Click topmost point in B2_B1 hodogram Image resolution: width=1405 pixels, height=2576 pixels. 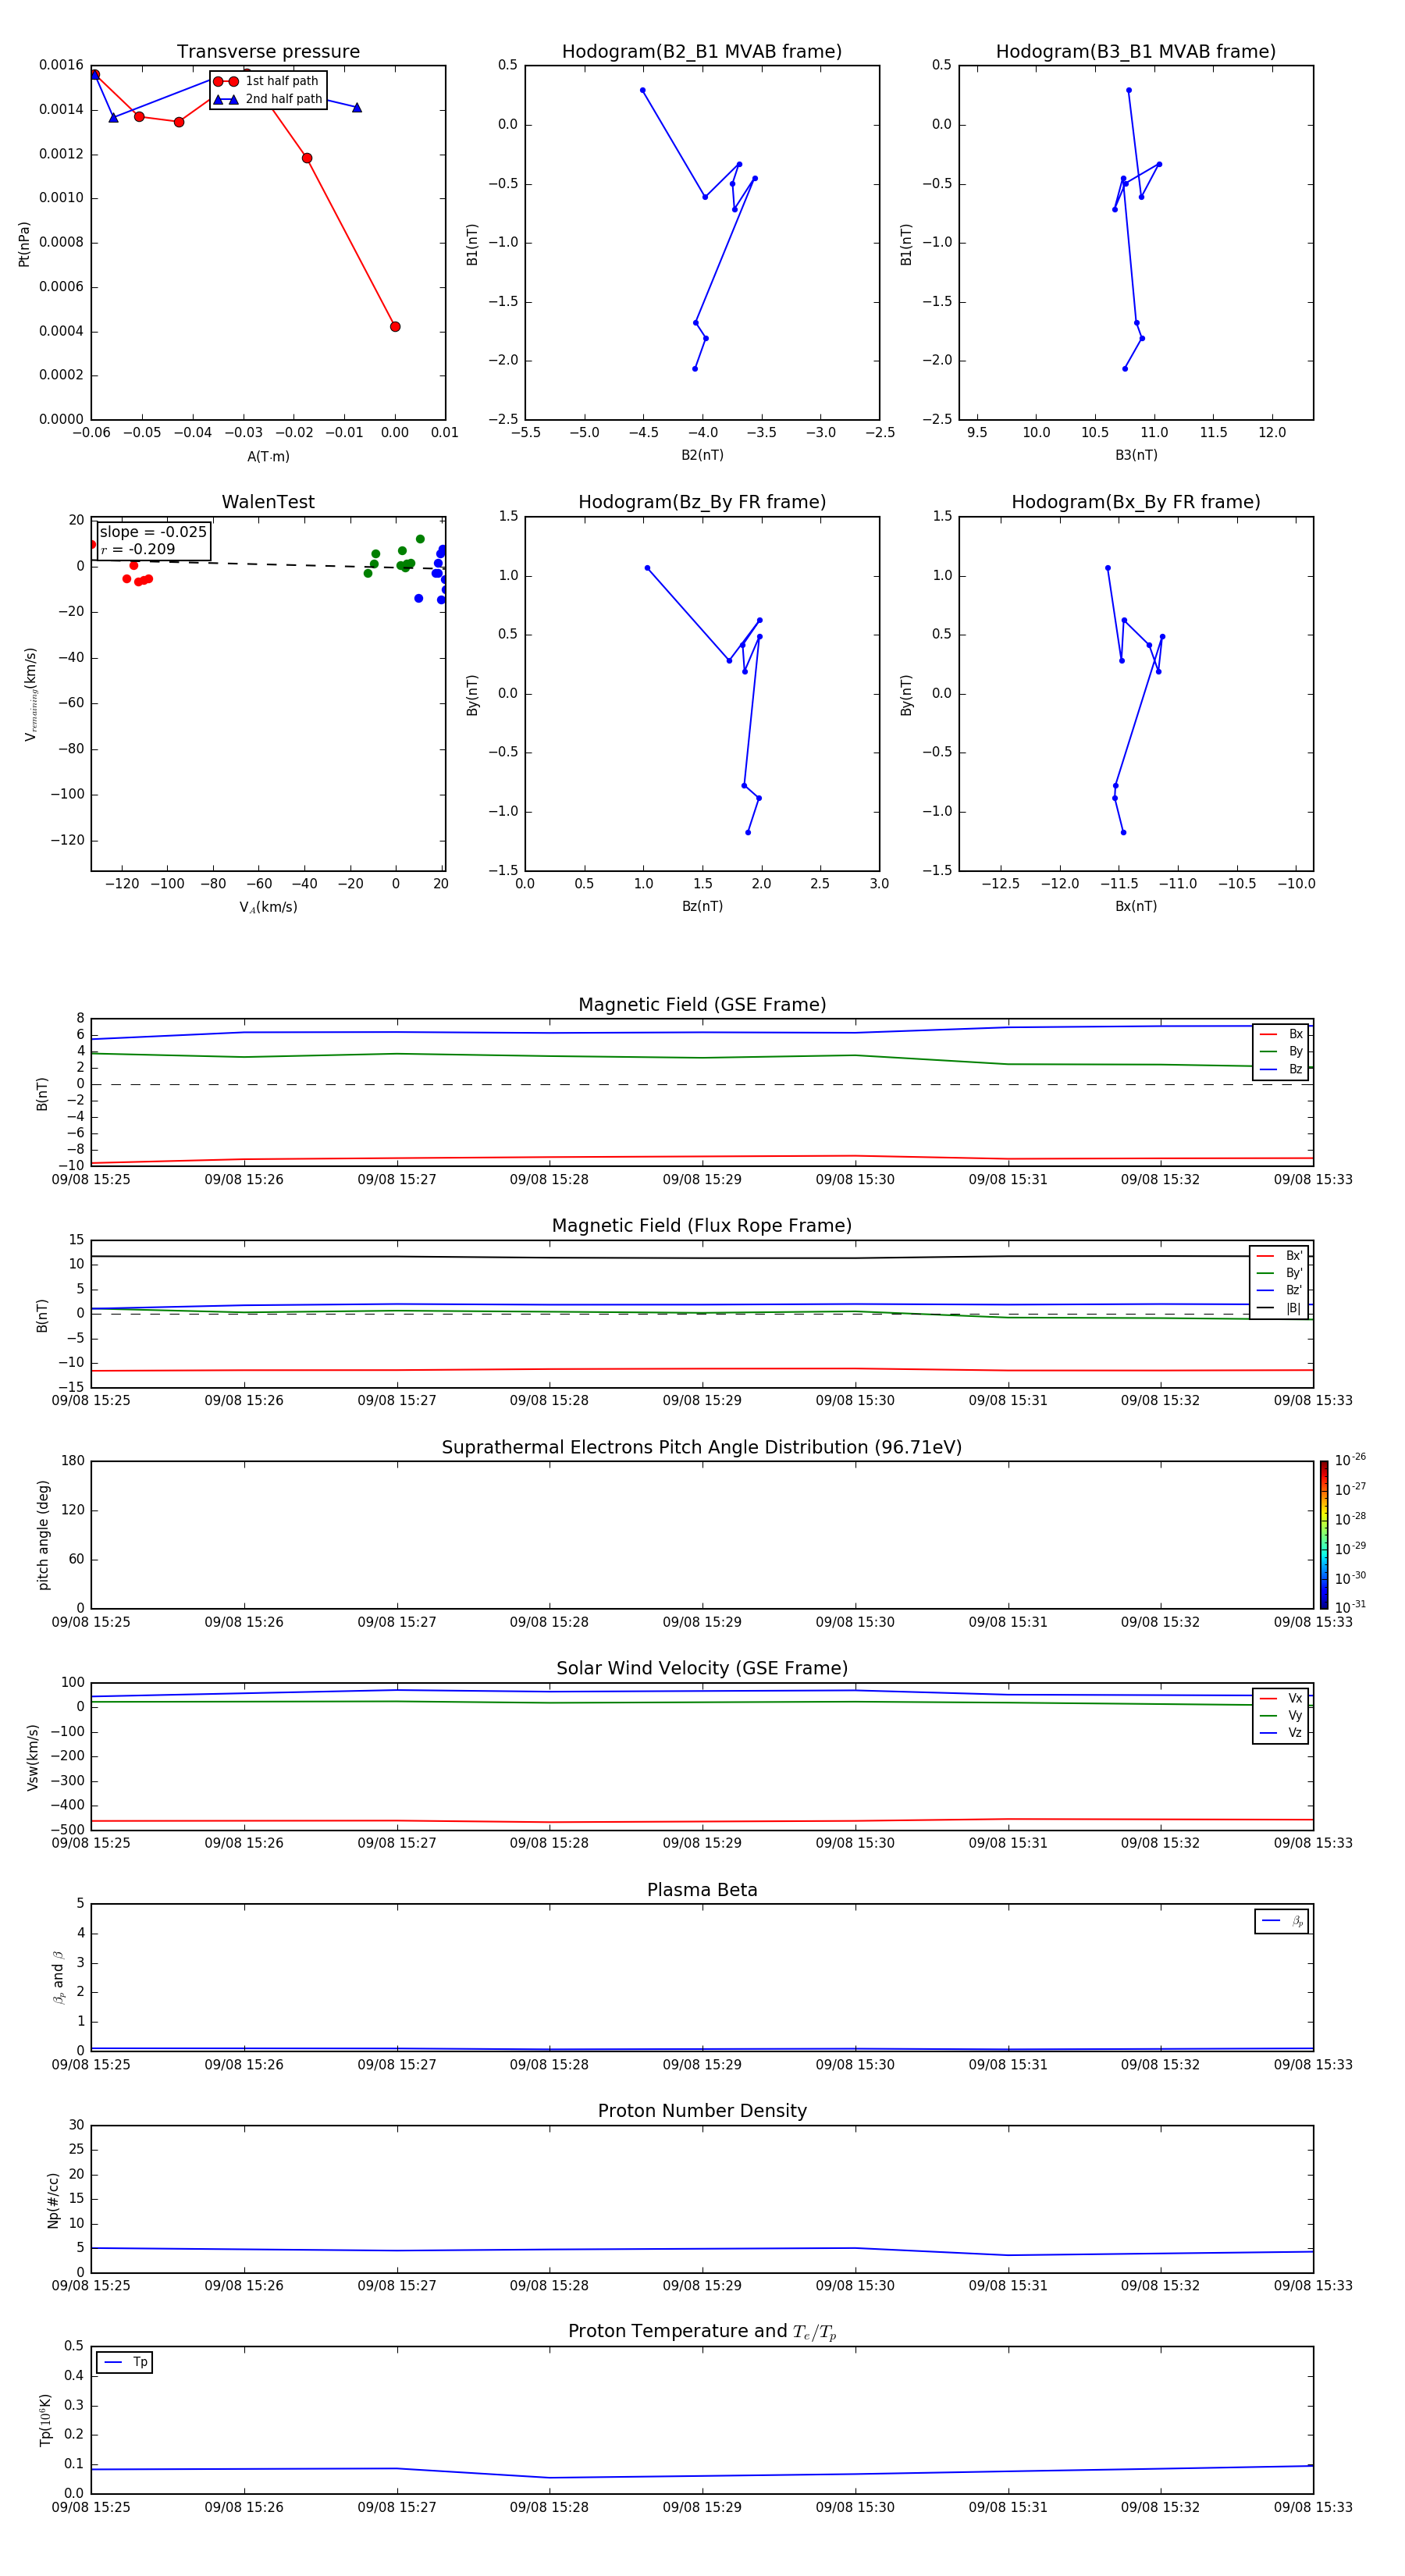642,90
